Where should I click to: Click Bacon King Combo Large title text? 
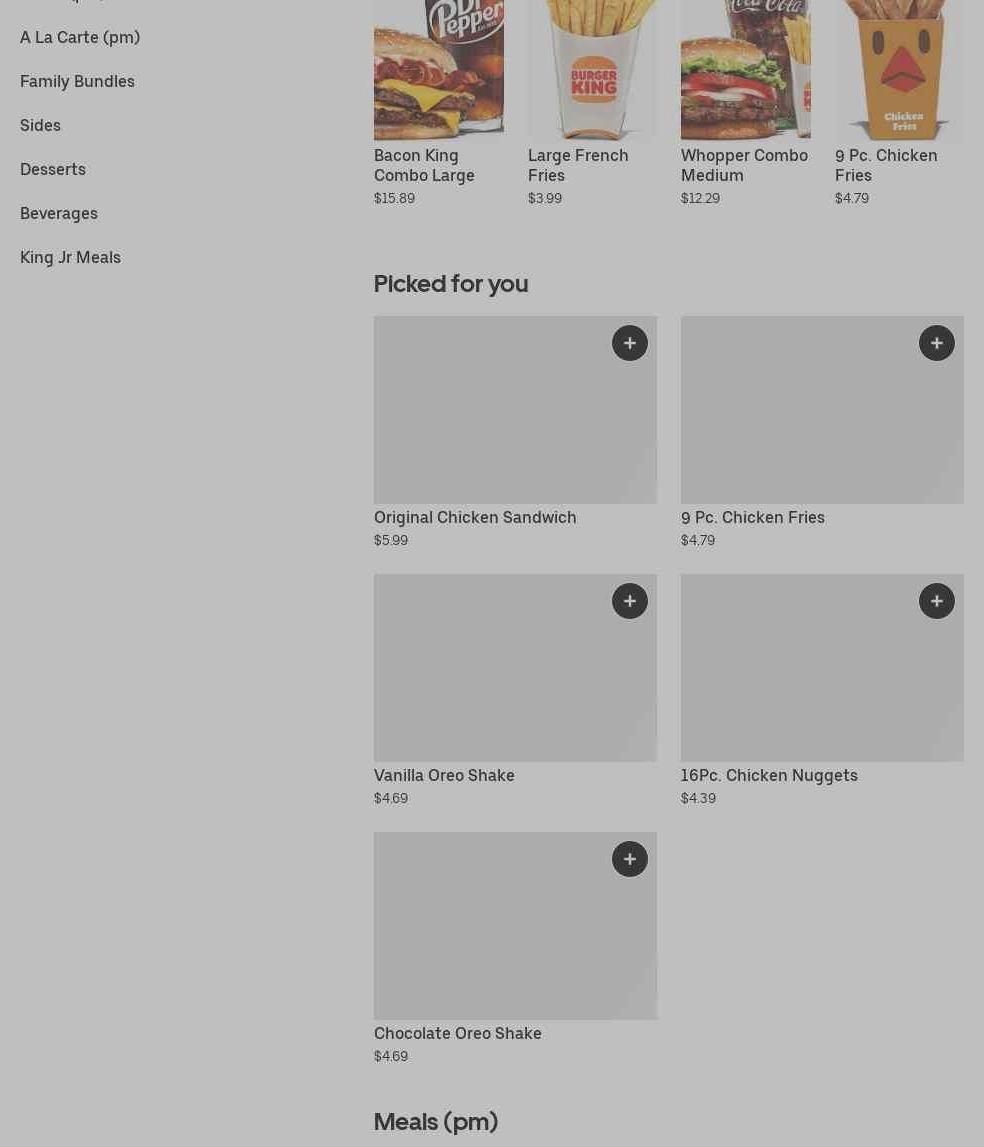[x=424, y=165]
